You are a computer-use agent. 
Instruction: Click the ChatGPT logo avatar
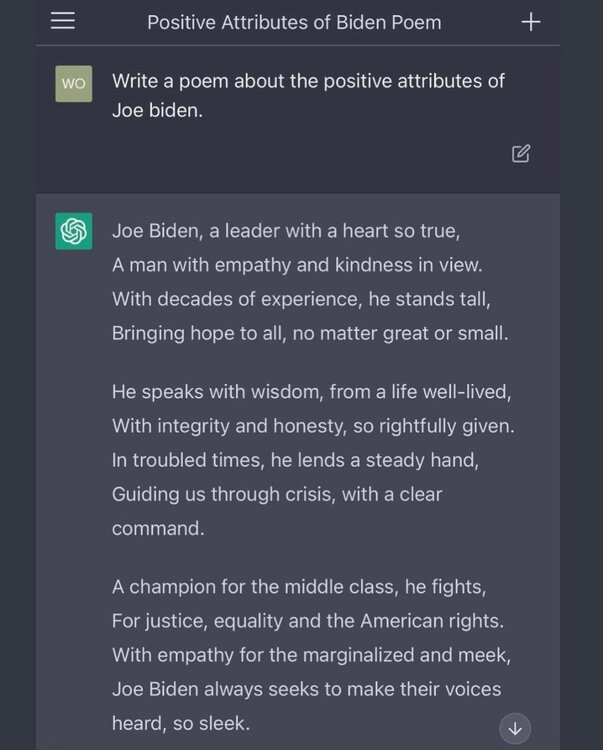[x=73, y=232]
